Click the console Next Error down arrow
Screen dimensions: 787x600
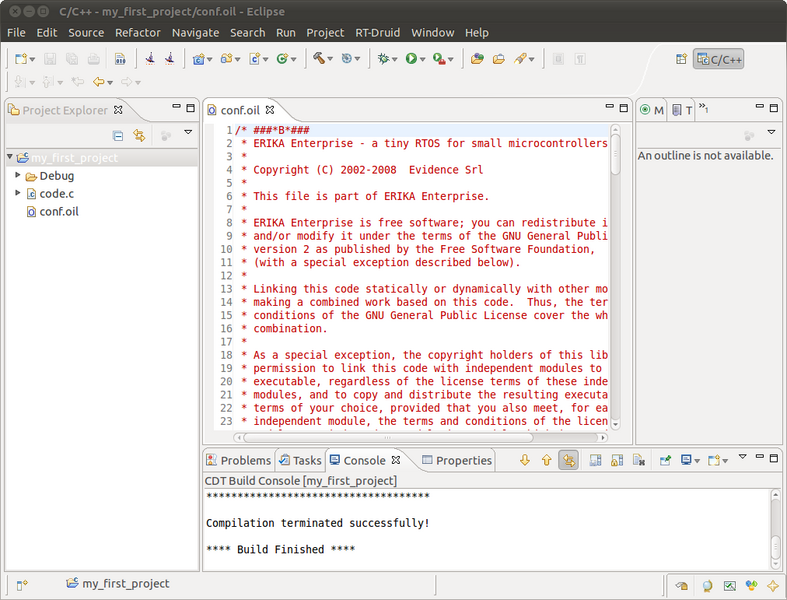pos(524,460)
